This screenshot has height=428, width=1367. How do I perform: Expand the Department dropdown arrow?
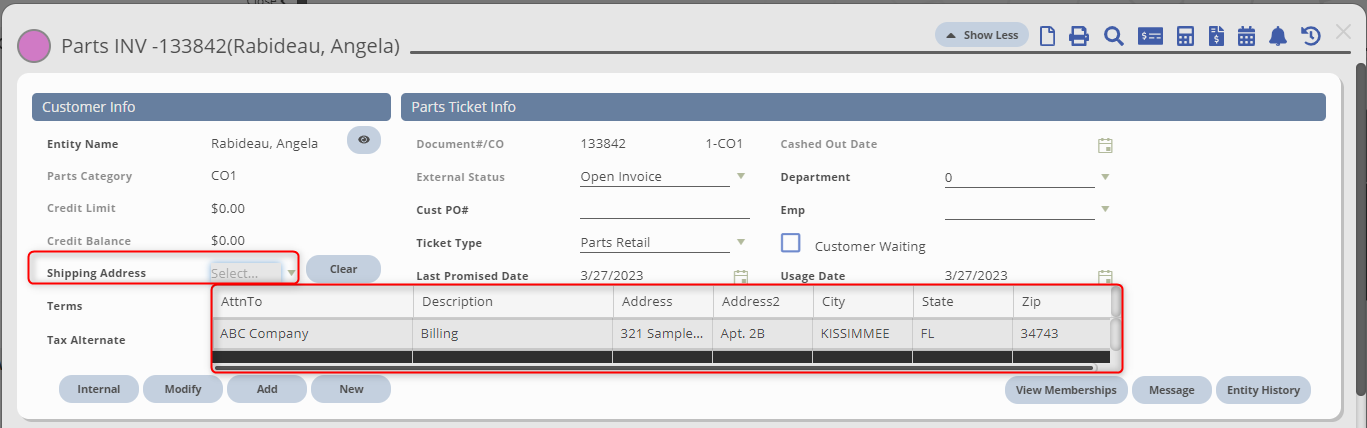point(1105,177)
